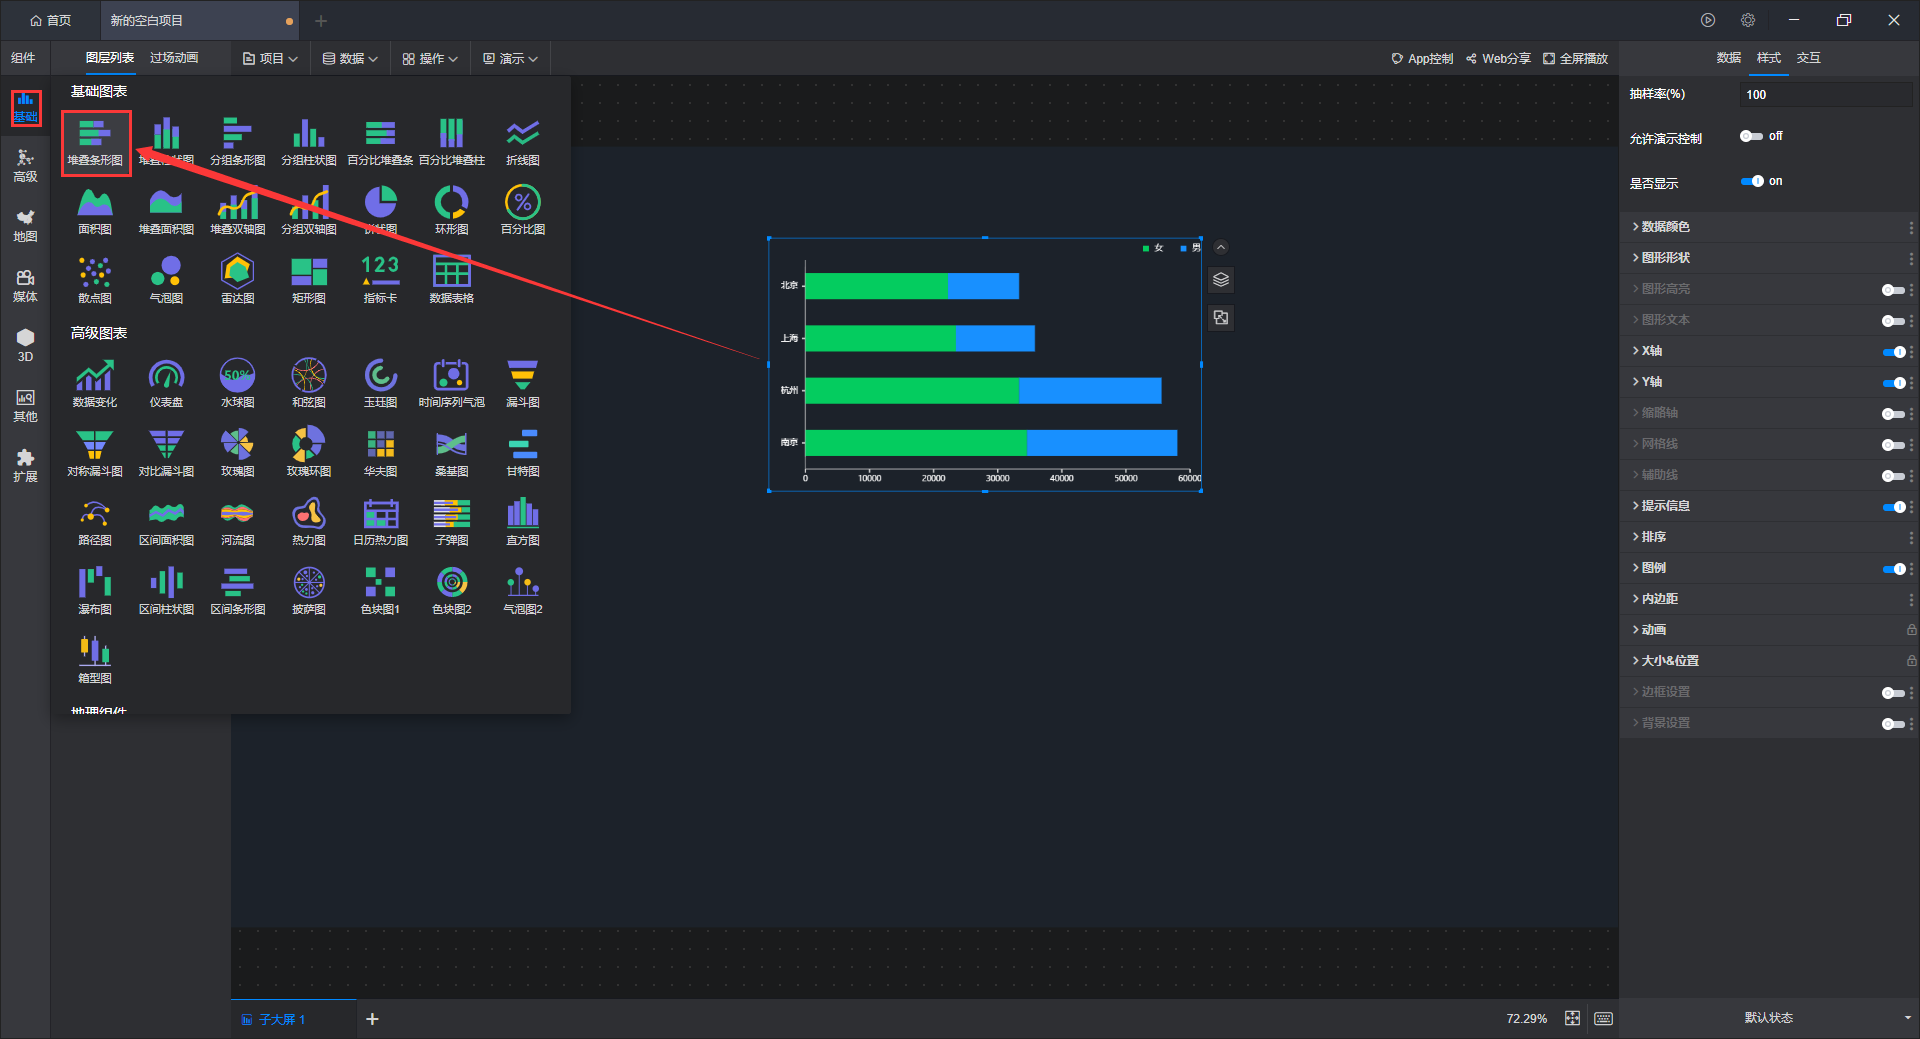Select the 玫瑰图 chart icon
The height and width of the screenshot is (1039, 1920).
pos(237,453)
